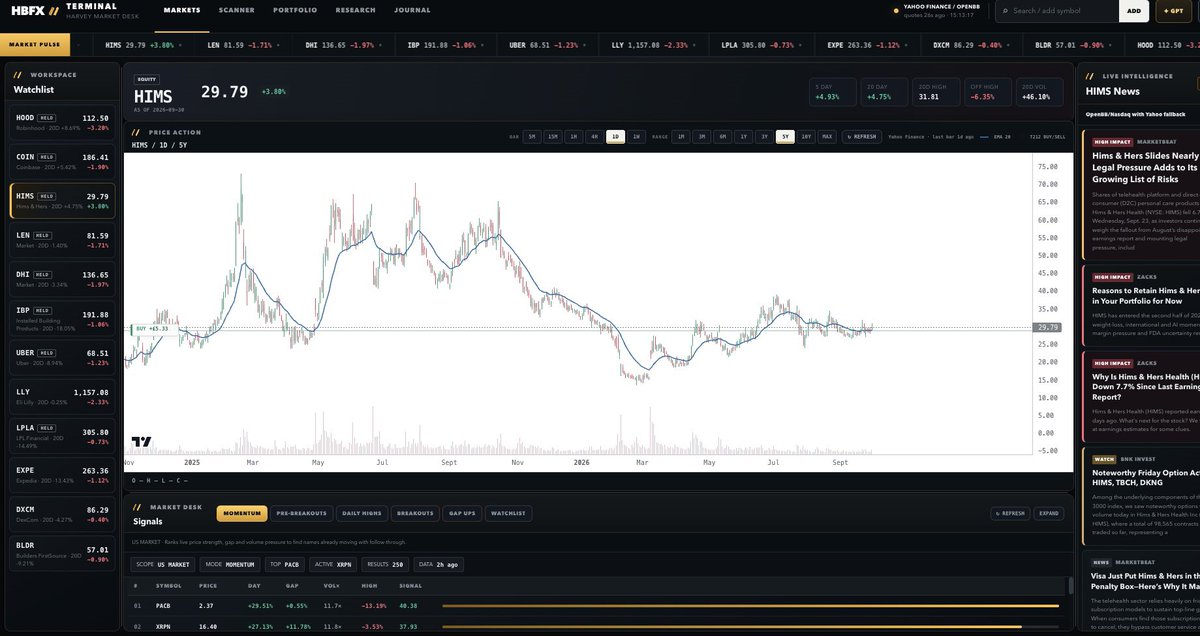1200x636 pixels.
Task: Switch signals to Gap Ups
Action: click(x=462, y=513)
